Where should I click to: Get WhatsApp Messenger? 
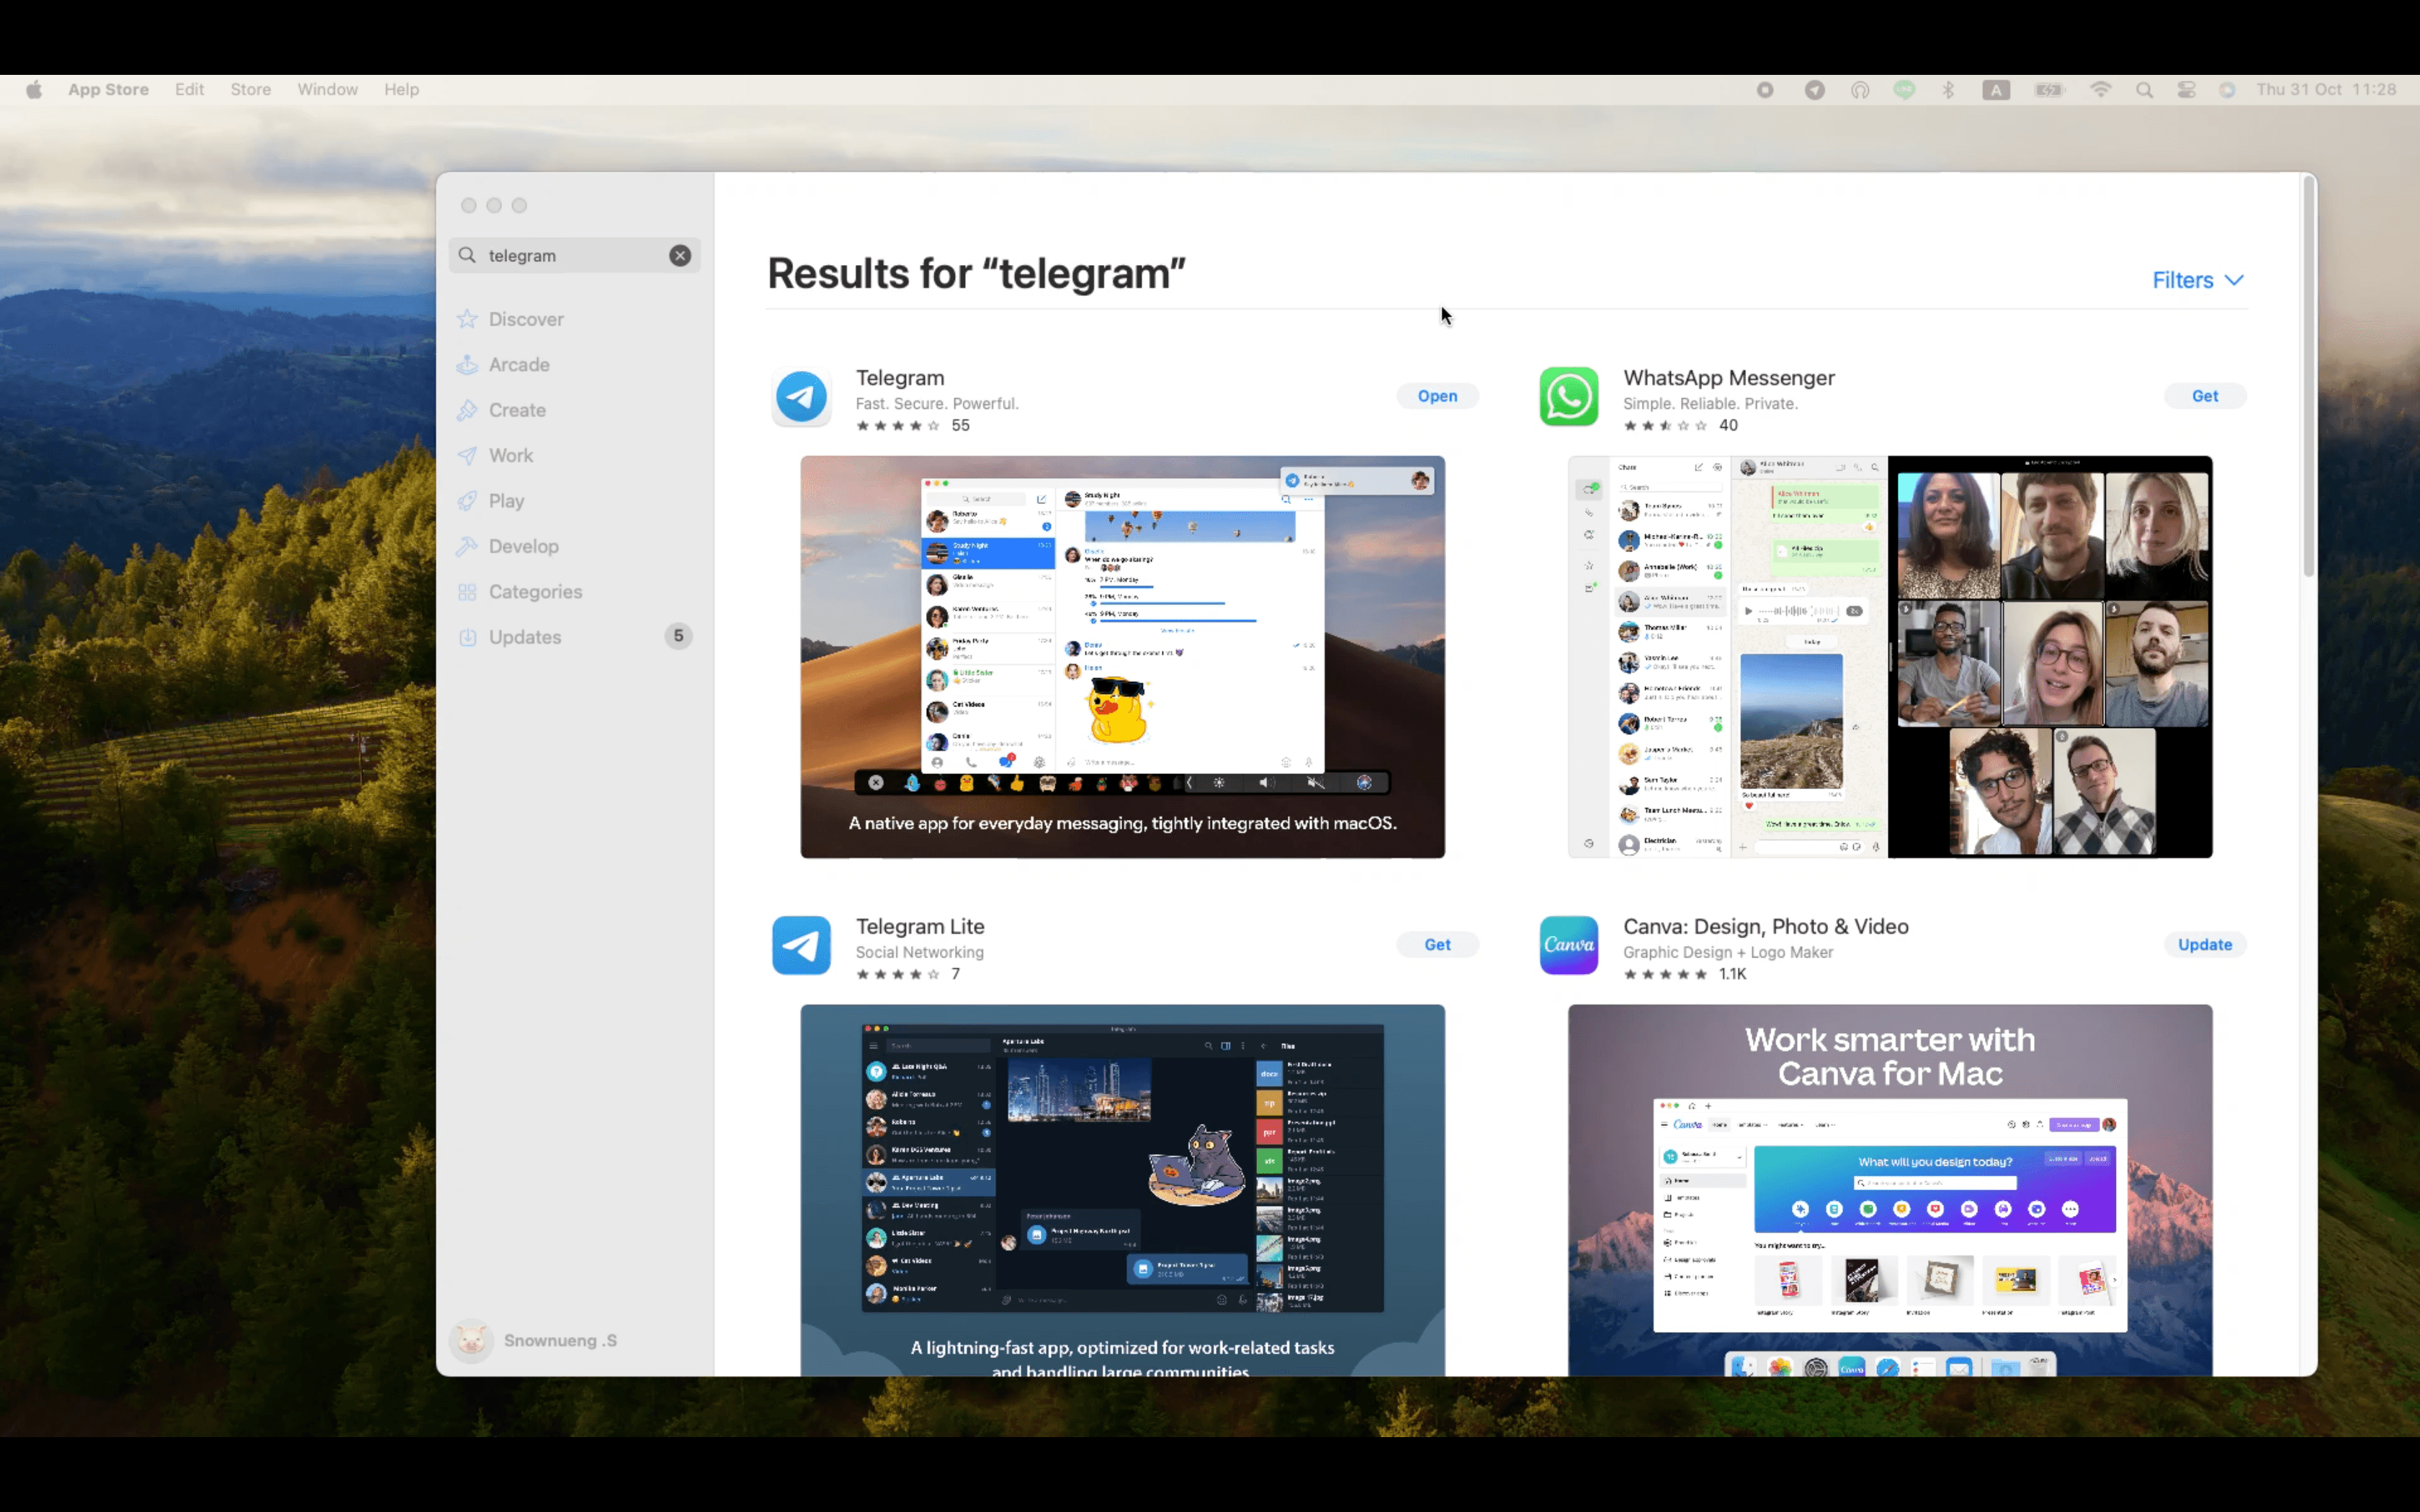click(x=2205, y=395)
